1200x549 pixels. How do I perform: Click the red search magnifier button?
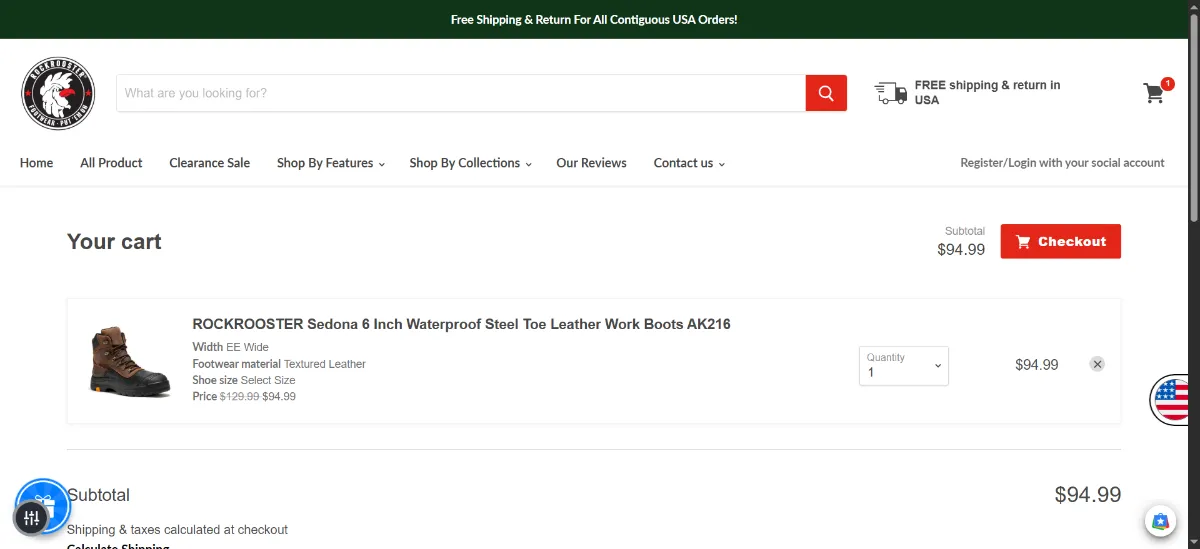826,93
